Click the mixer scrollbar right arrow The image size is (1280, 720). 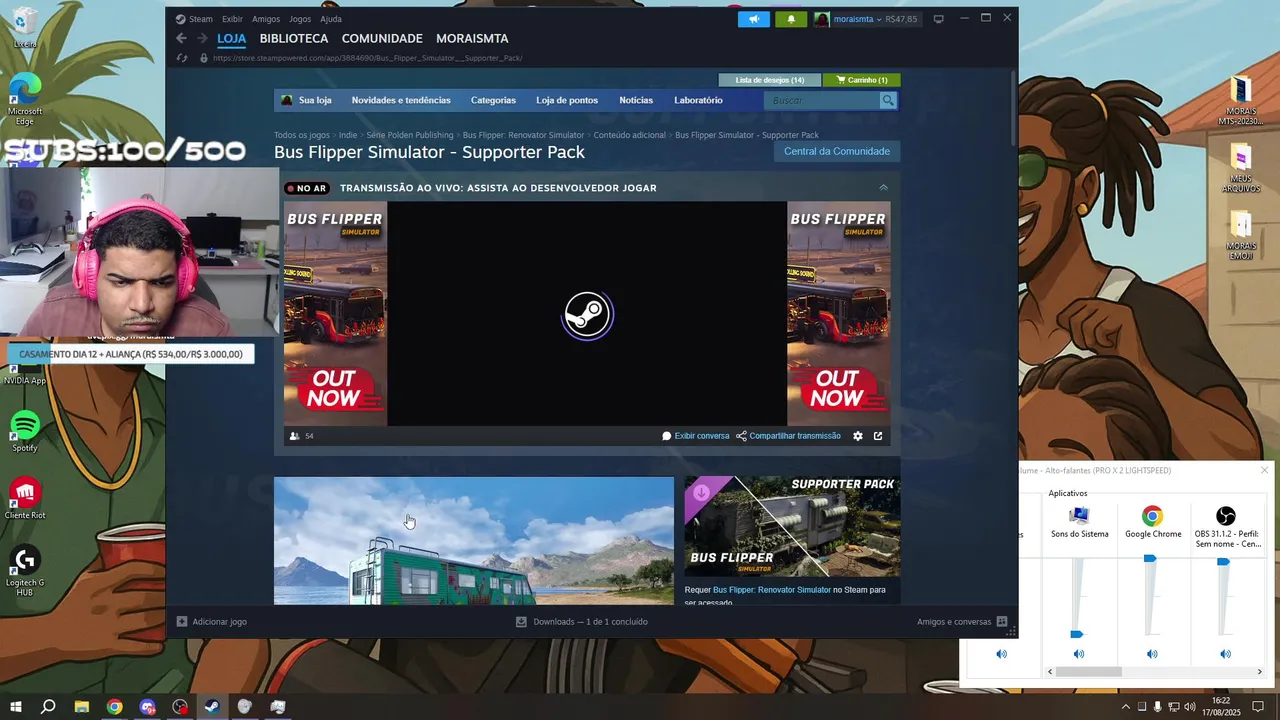[x=1259, y=672]
